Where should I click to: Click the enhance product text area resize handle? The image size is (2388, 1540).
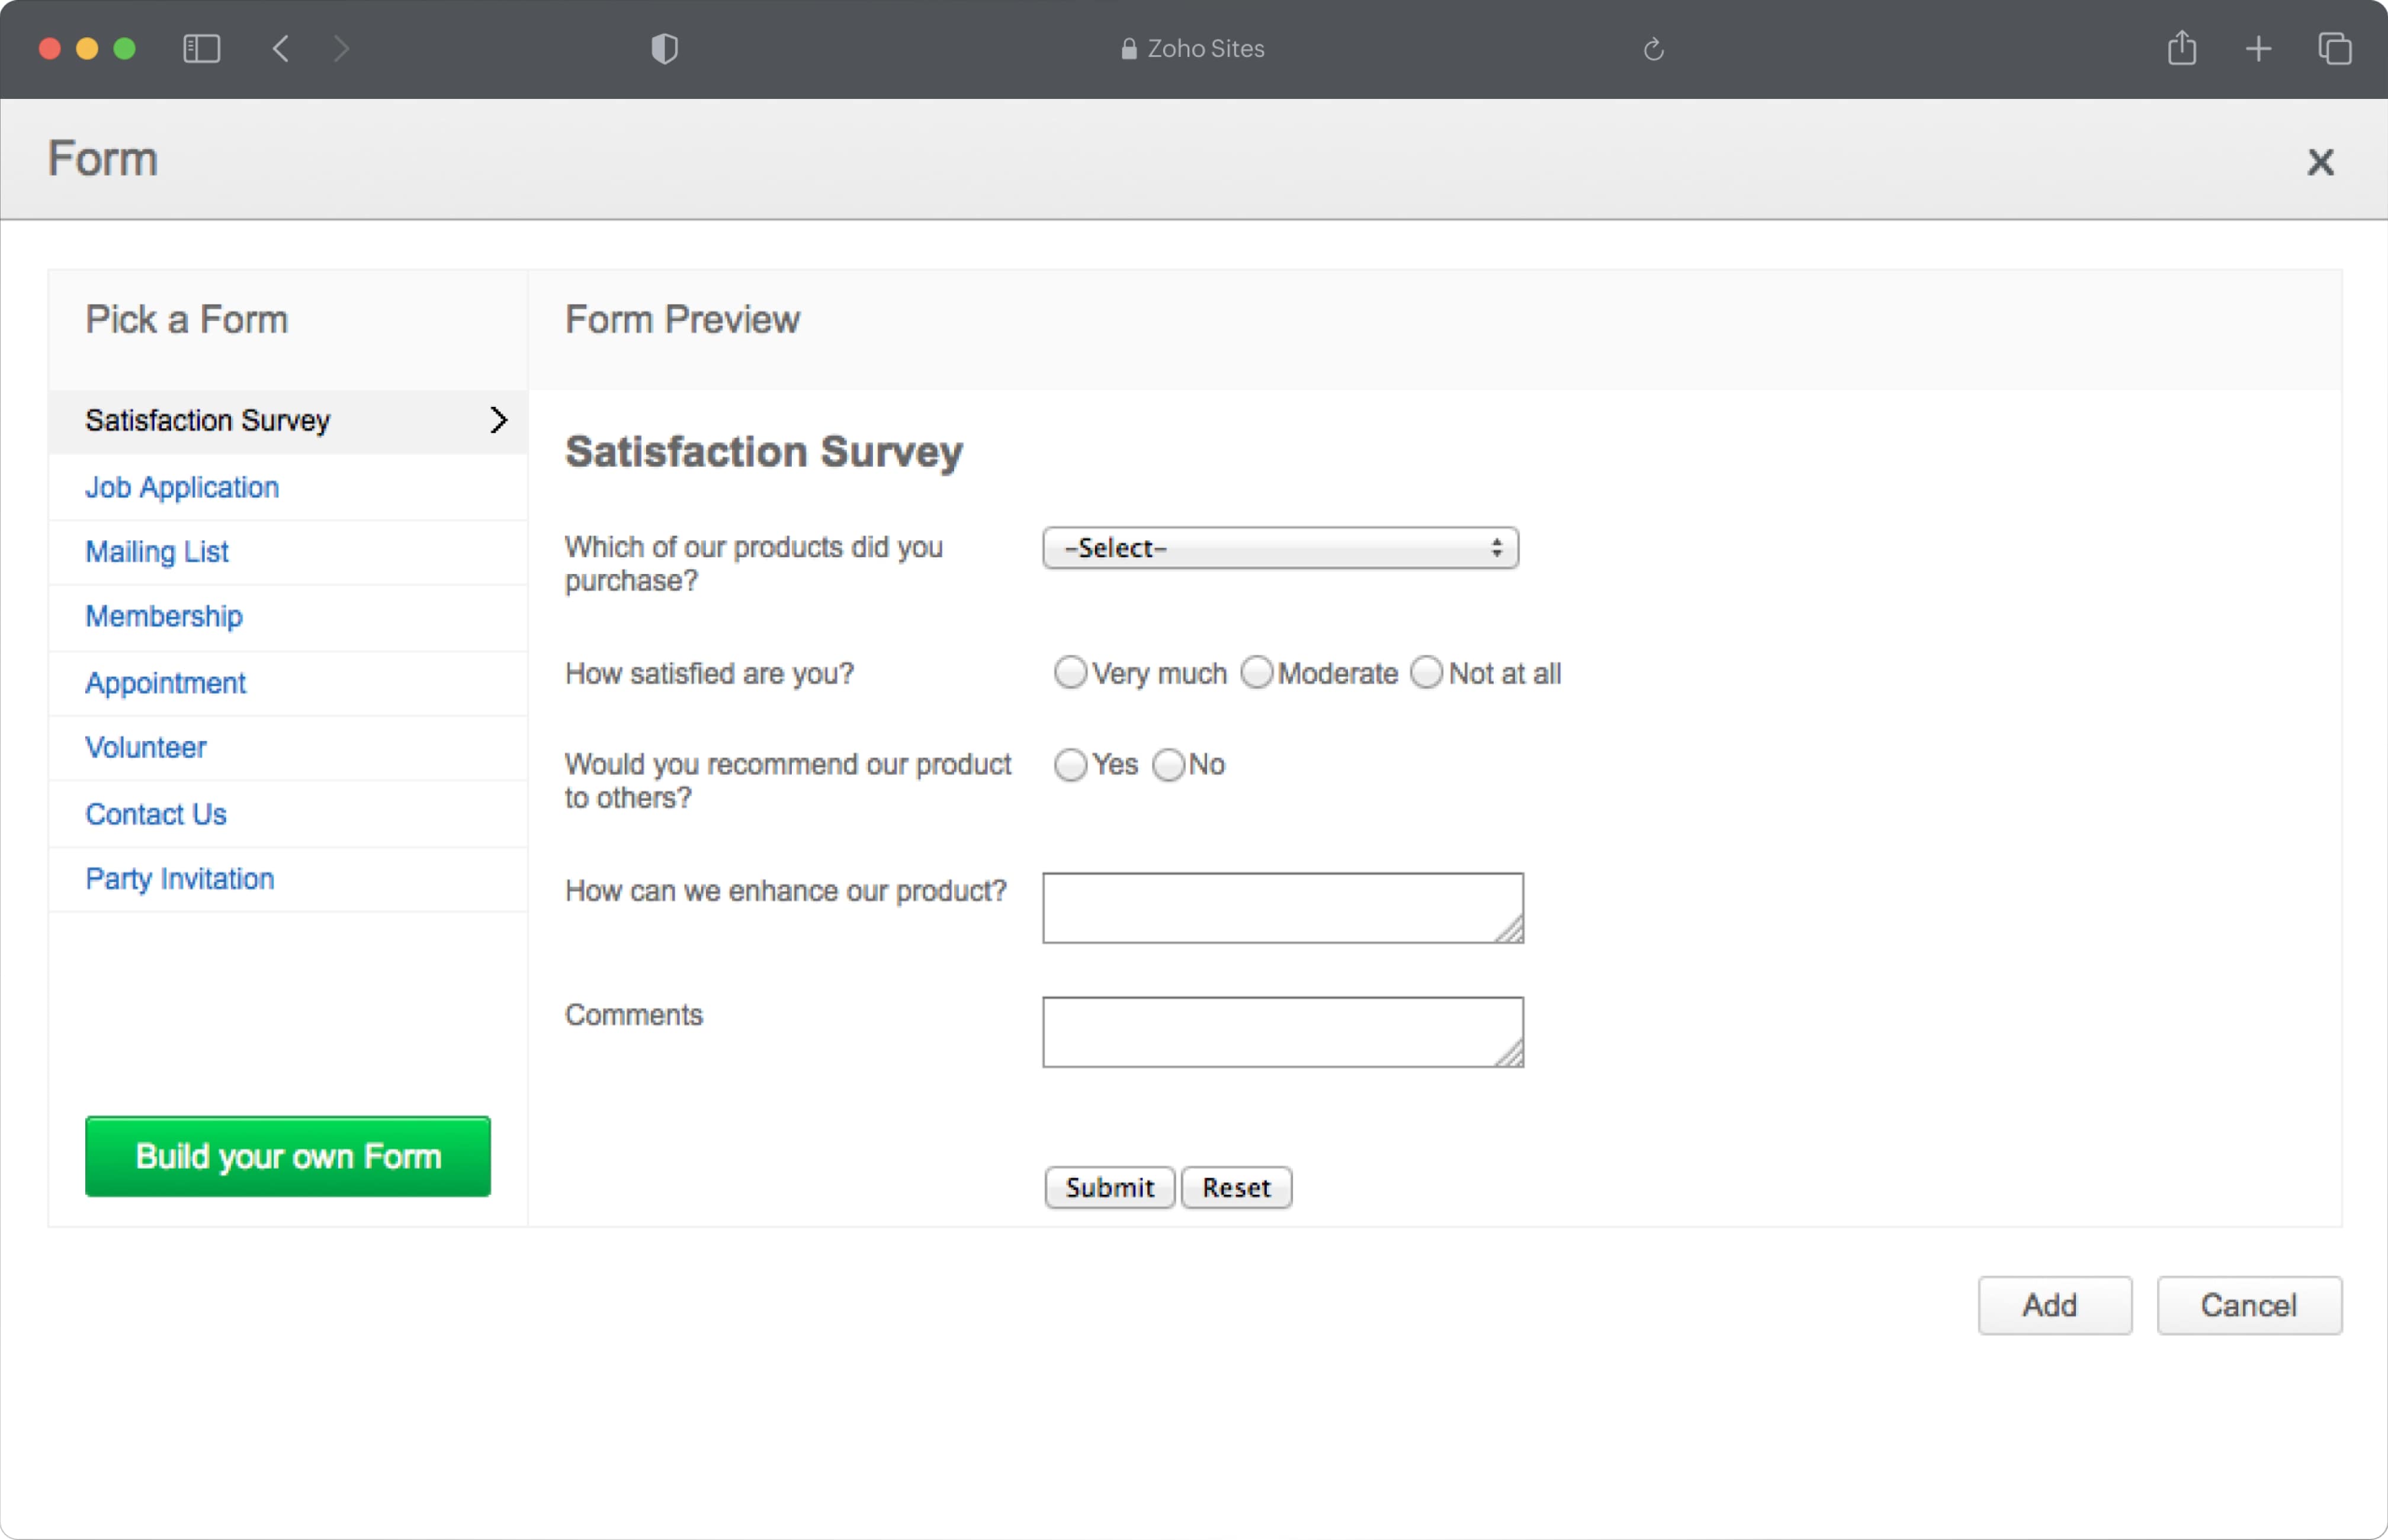click(1510, 929)
